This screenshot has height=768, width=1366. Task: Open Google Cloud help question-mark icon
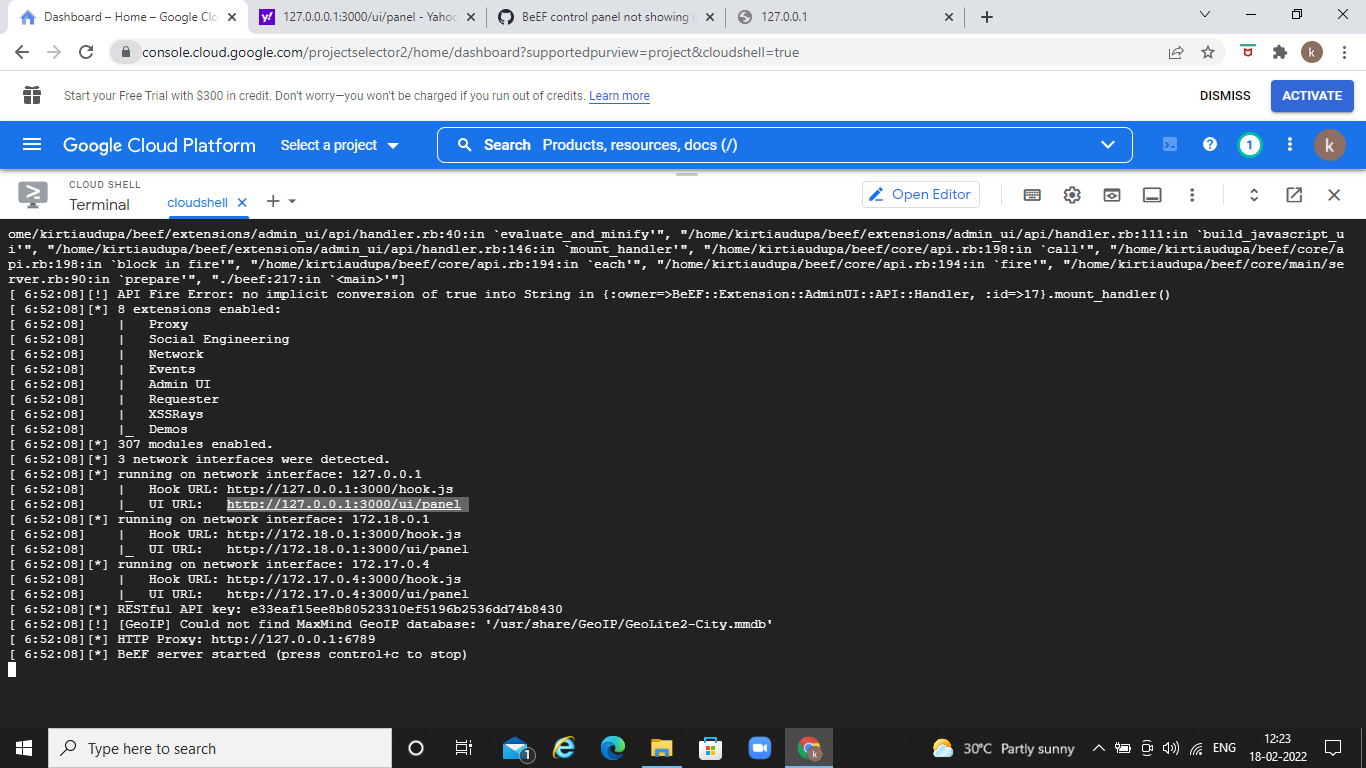(x=1209, y=144)
